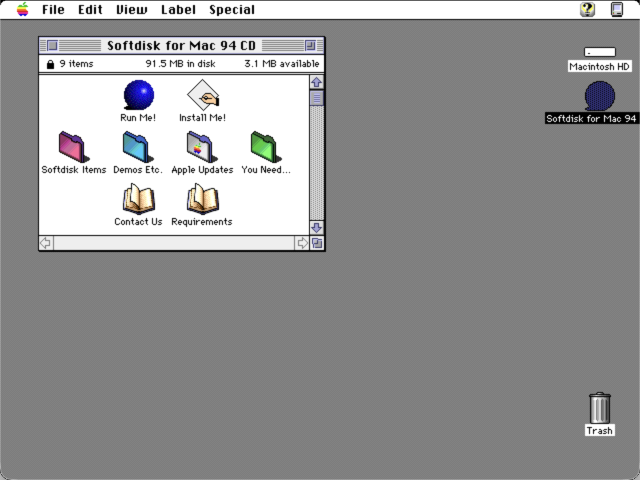Click the highlighted 'Softdisk for Mac 94' desktop label
640x480 pixels.
click(592, 118)
